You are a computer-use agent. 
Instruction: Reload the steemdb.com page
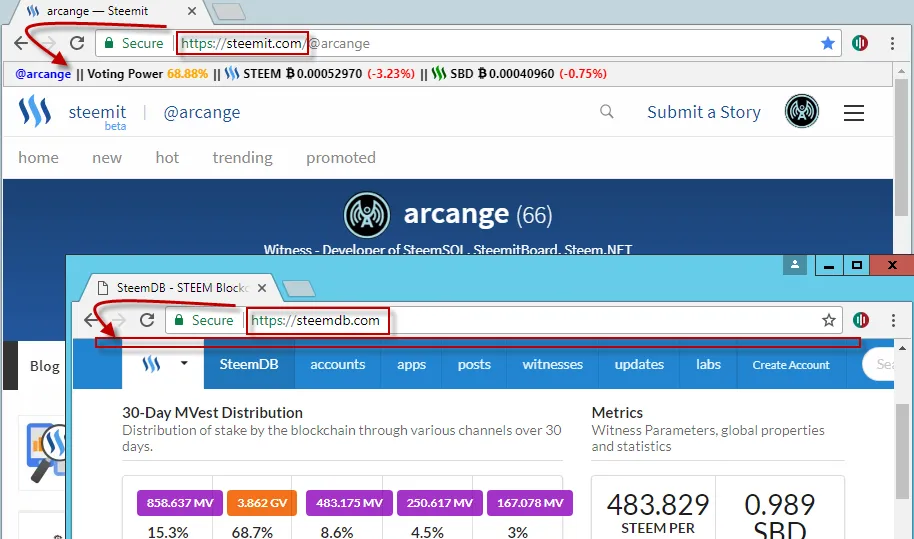click(x=147, y=320)
